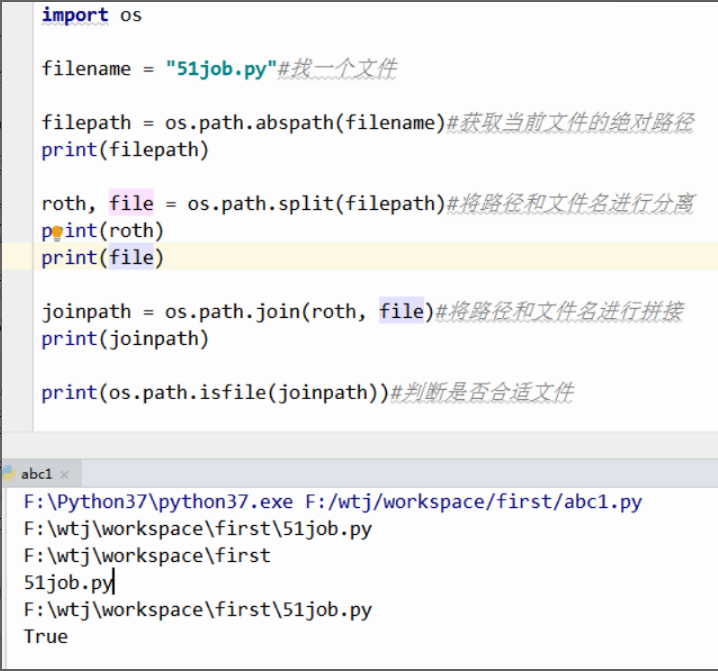Click the "51job.py" string literal
Viewport: 718px width, 671px height.
pos(221,69)
